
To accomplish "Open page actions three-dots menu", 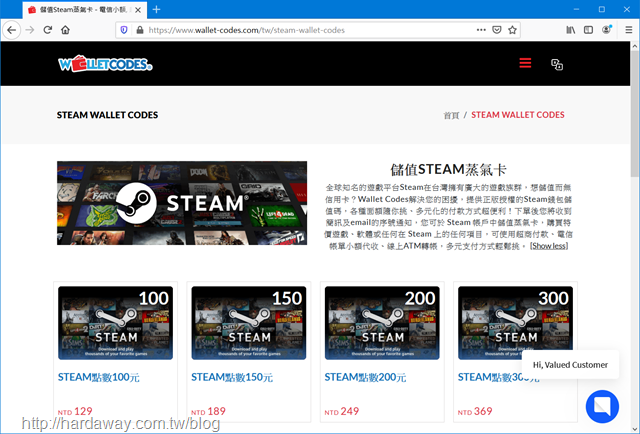I will point(481,30).
